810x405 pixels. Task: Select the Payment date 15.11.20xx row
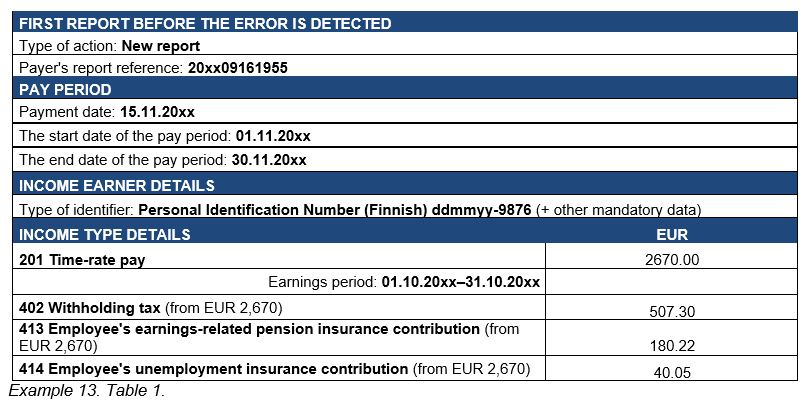[93, 112]
